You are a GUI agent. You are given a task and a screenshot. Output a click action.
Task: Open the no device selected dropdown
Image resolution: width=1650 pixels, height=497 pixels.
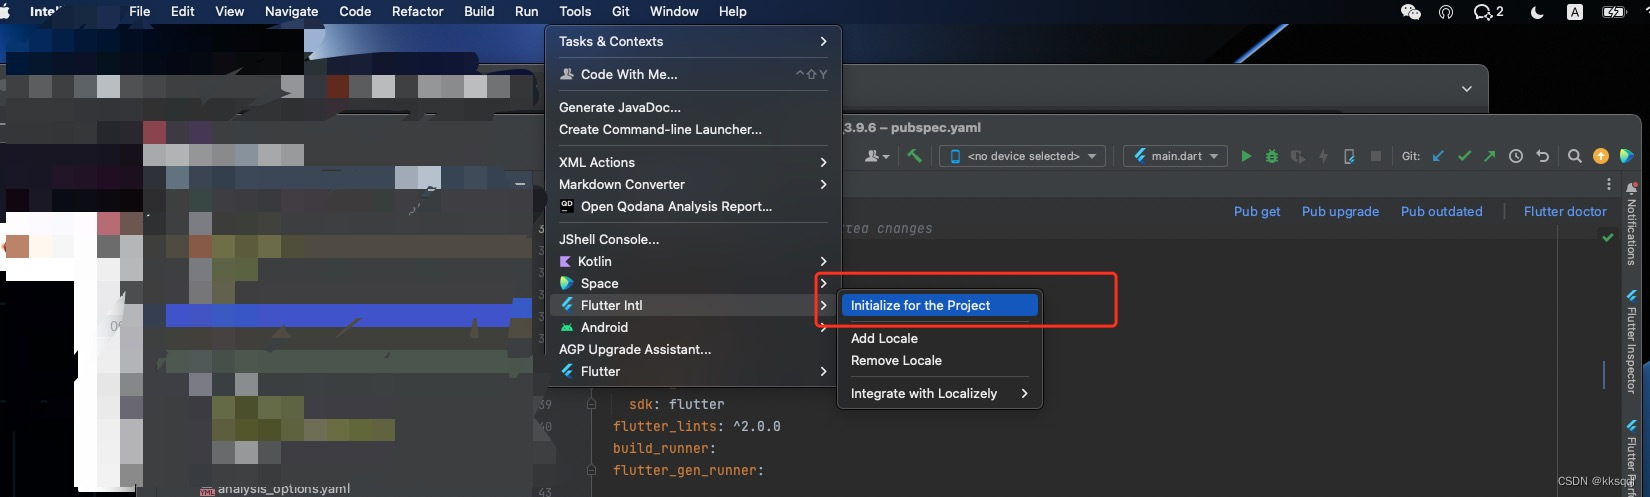tap(1023, 156)
